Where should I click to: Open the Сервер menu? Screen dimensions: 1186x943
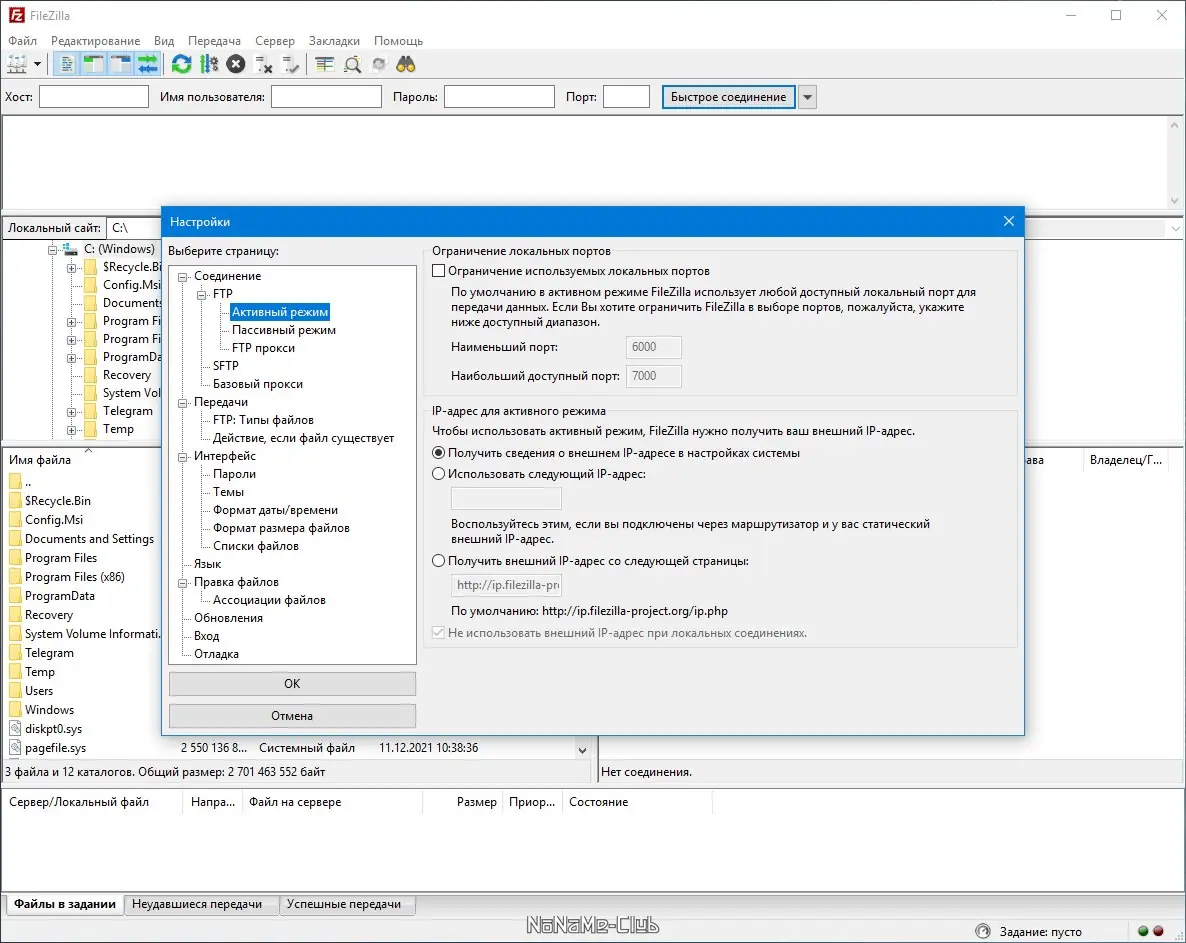(x=275, y=41)
